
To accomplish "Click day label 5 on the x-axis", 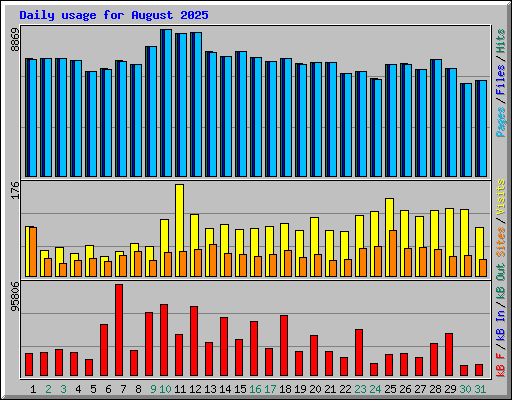I will click(x=93, y=389).
